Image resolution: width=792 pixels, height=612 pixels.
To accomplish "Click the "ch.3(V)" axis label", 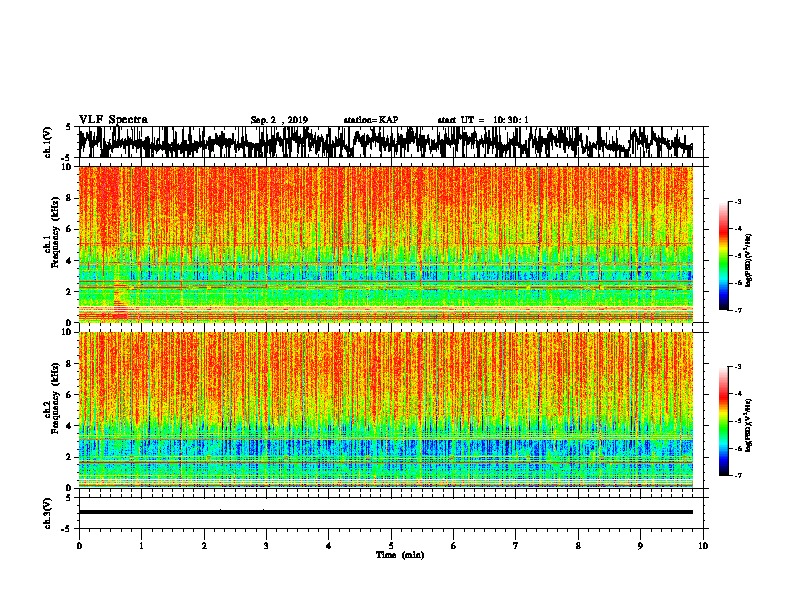I will 48,513.
